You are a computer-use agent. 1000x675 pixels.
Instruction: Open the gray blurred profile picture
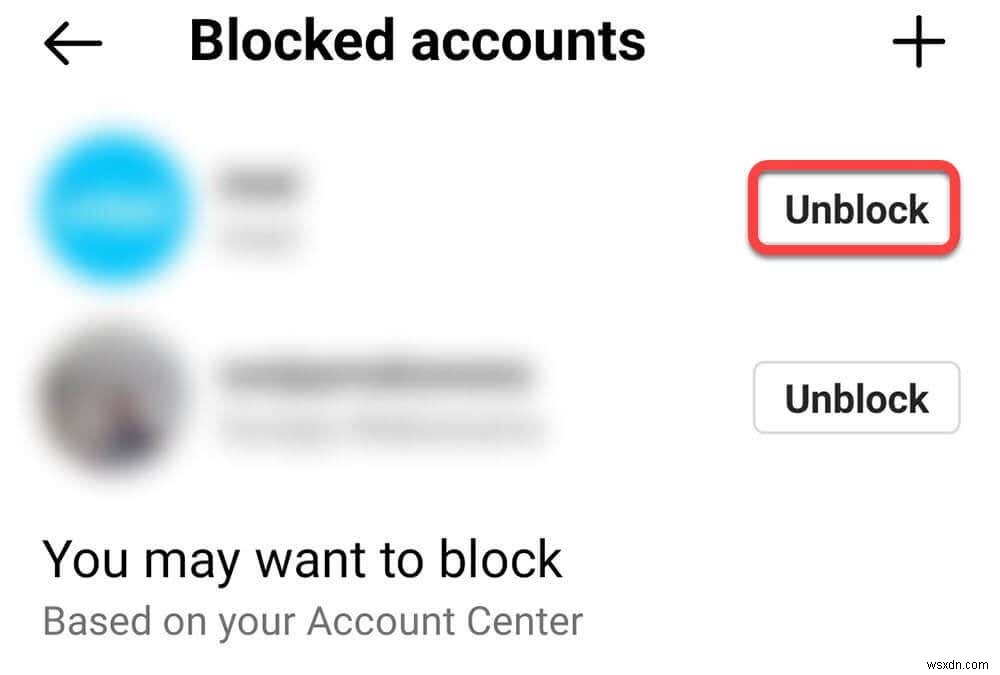coord(112,401)
